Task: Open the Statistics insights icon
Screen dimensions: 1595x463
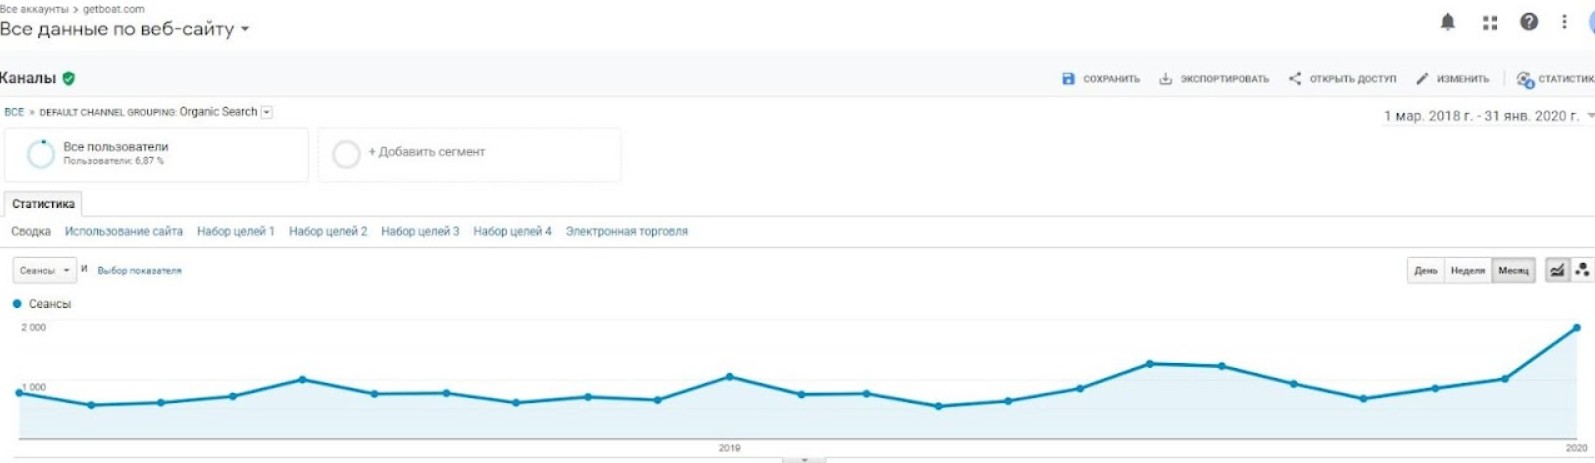Action: click(1525, 79)
